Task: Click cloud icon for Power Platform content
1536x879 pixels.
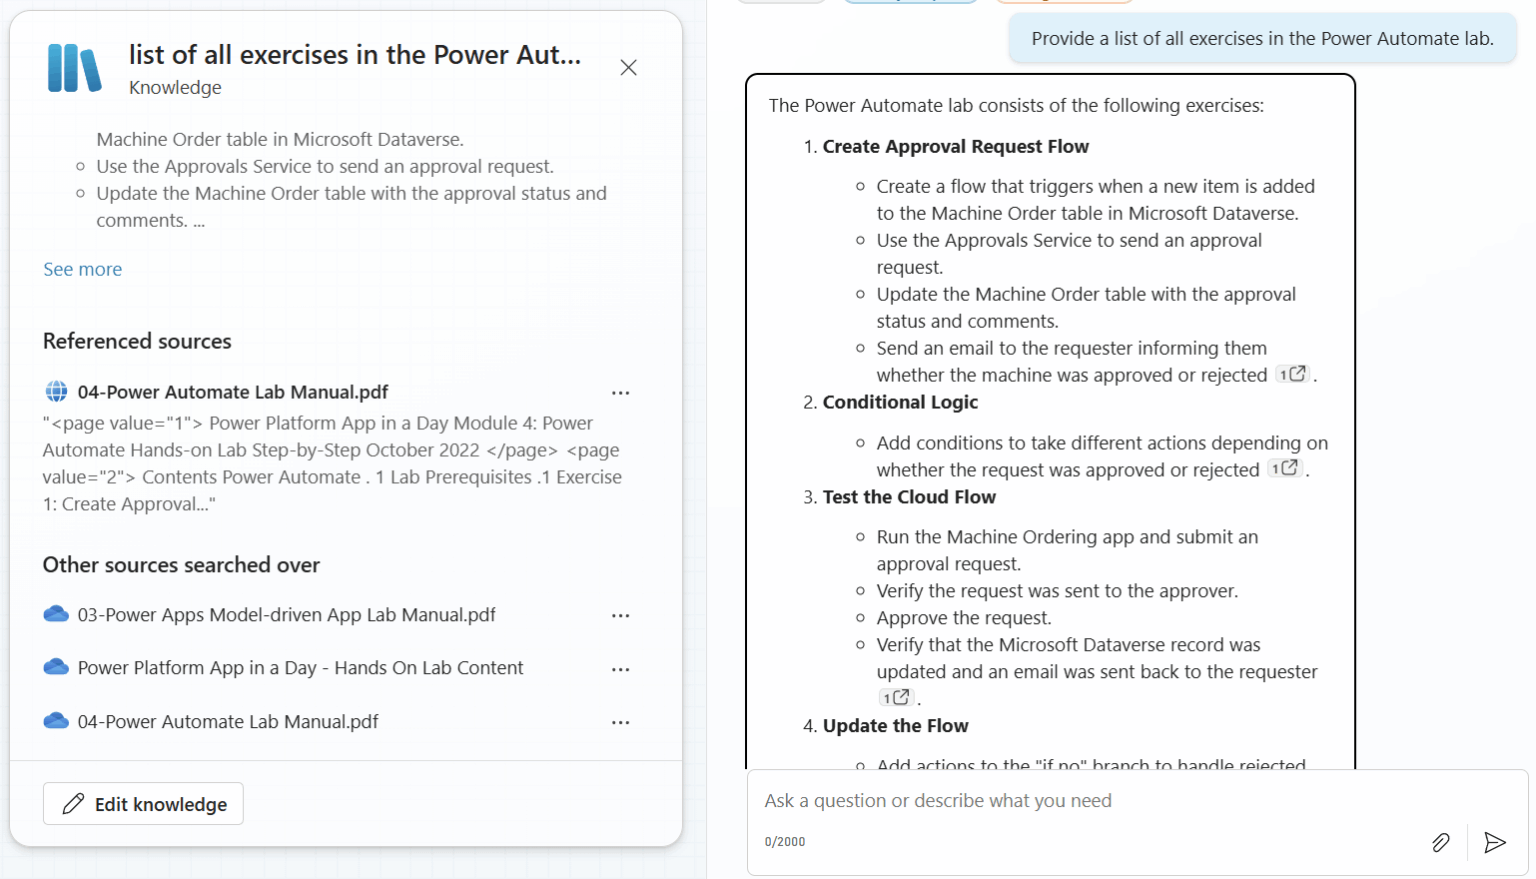Action: coord(56,668)
